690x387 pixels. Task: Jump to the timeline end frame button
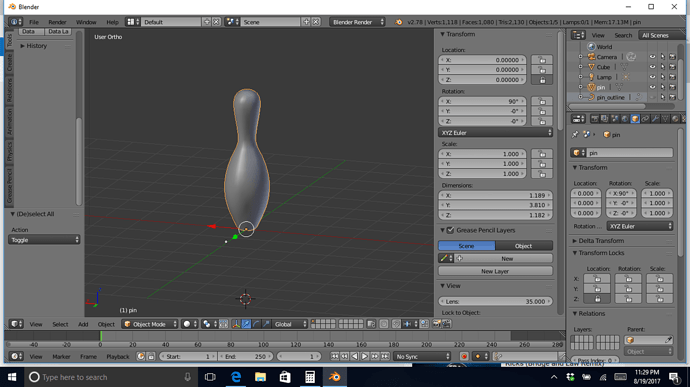tap(385, 356)
